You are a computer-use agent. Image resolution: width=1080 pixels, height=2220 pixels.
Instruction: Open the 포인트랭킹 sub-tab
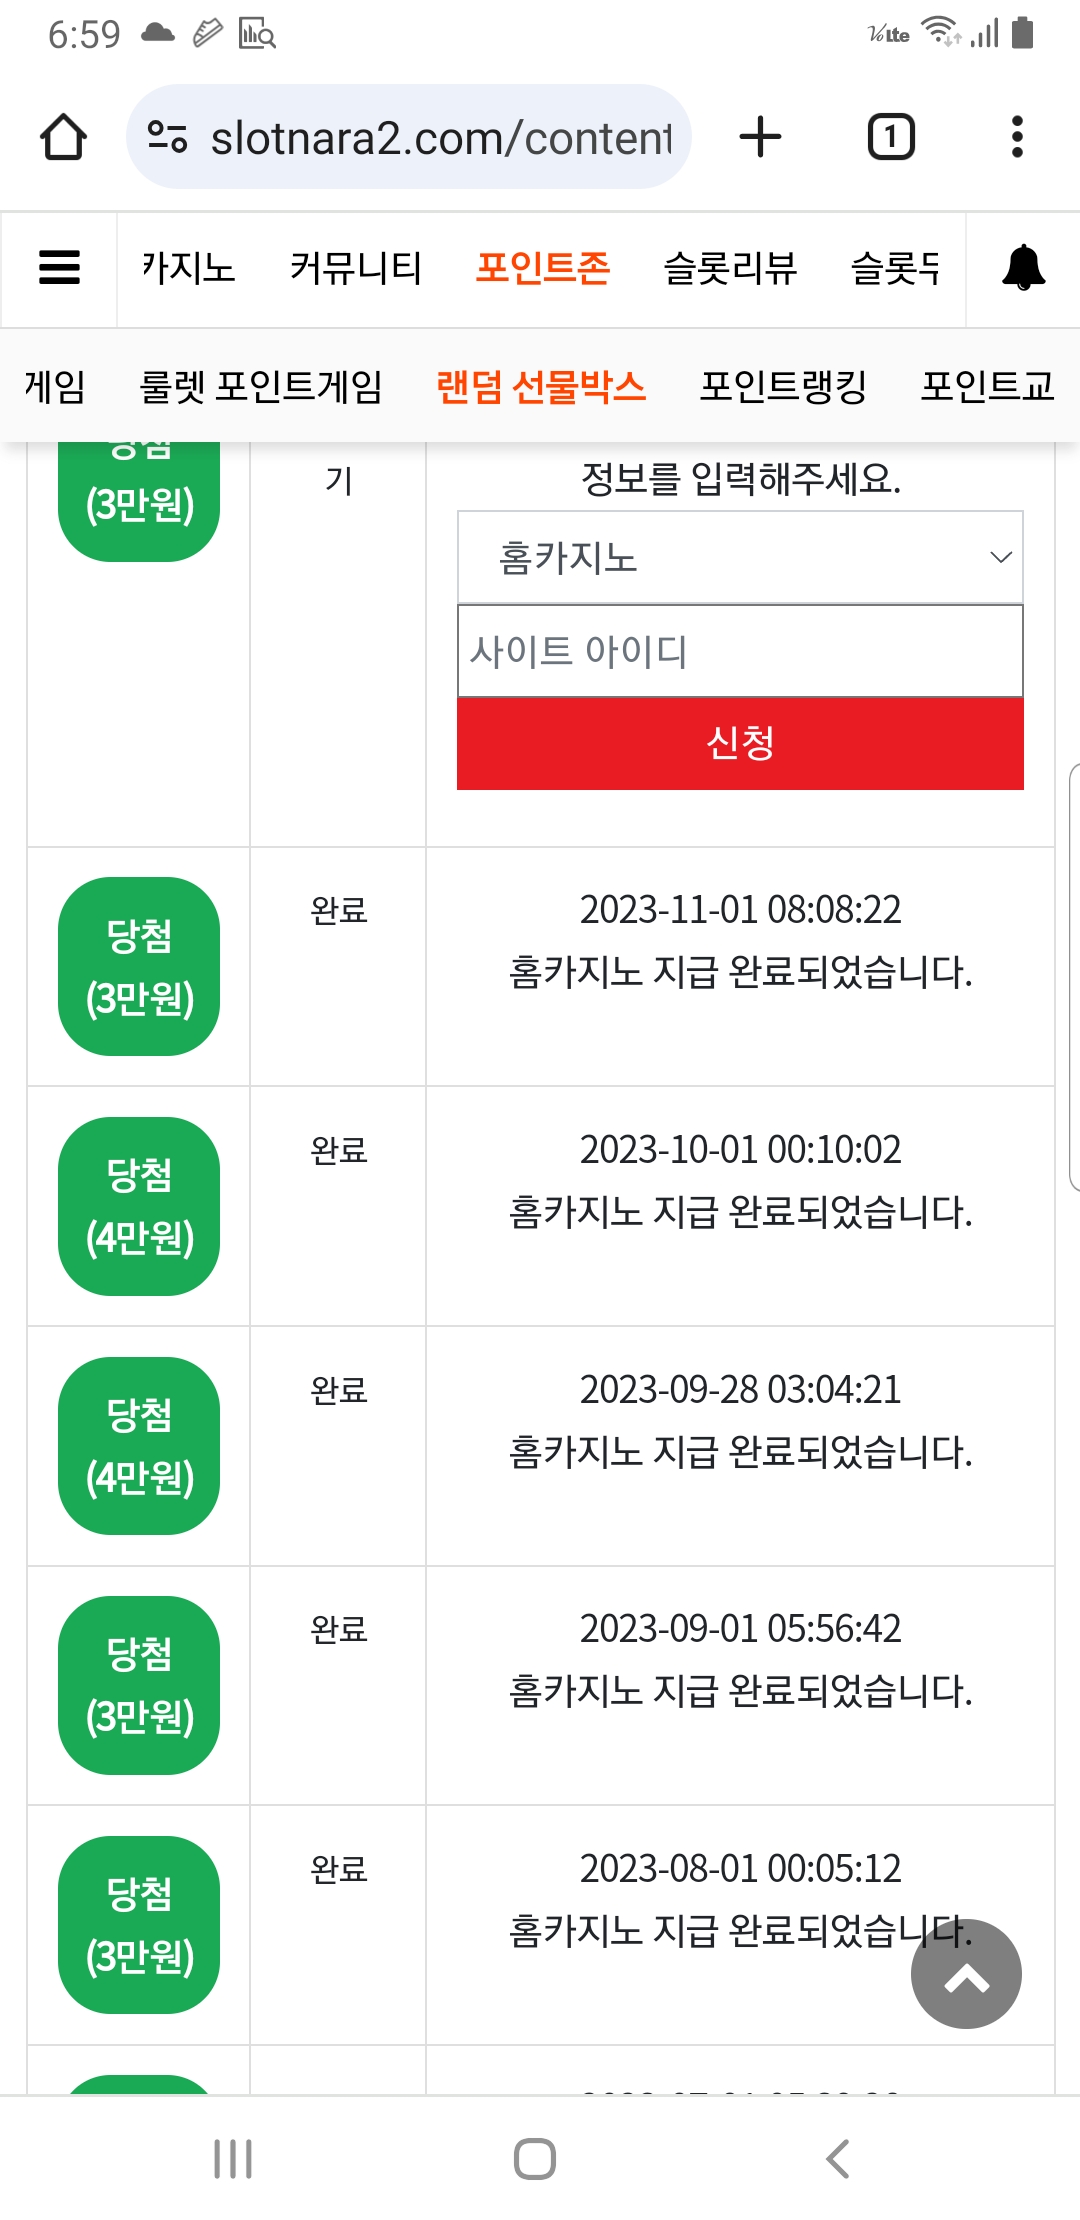click(783, 386)
